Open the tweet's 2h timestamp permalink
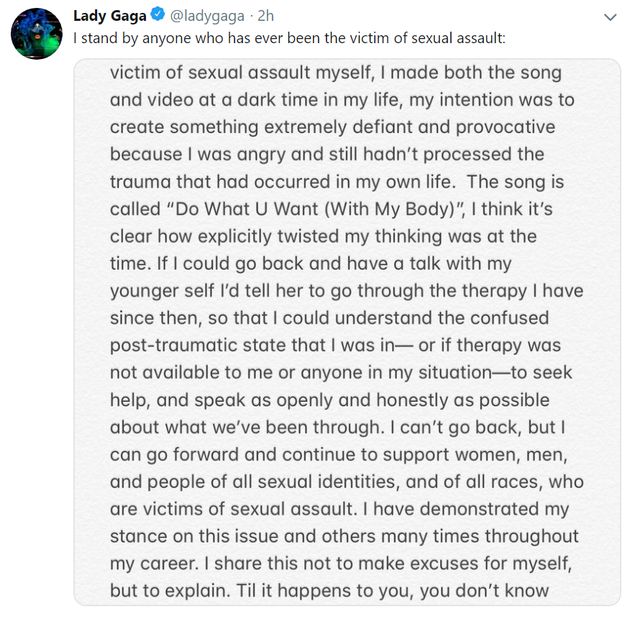 pos(266,16)
